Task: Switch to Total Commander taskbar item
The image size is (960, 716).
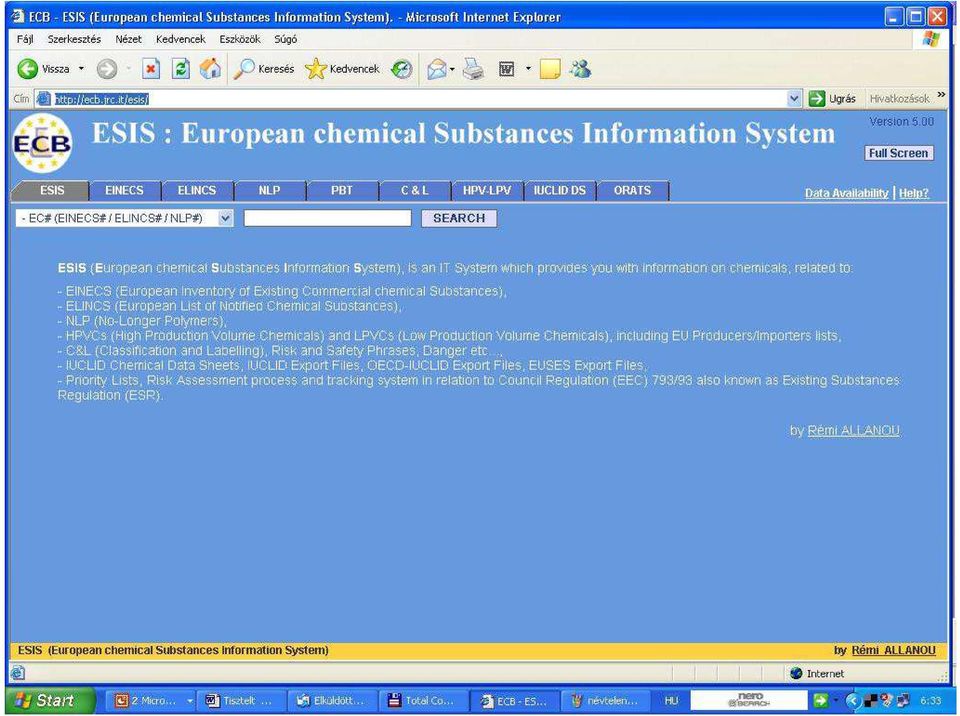Action: [x=423, y=701]
